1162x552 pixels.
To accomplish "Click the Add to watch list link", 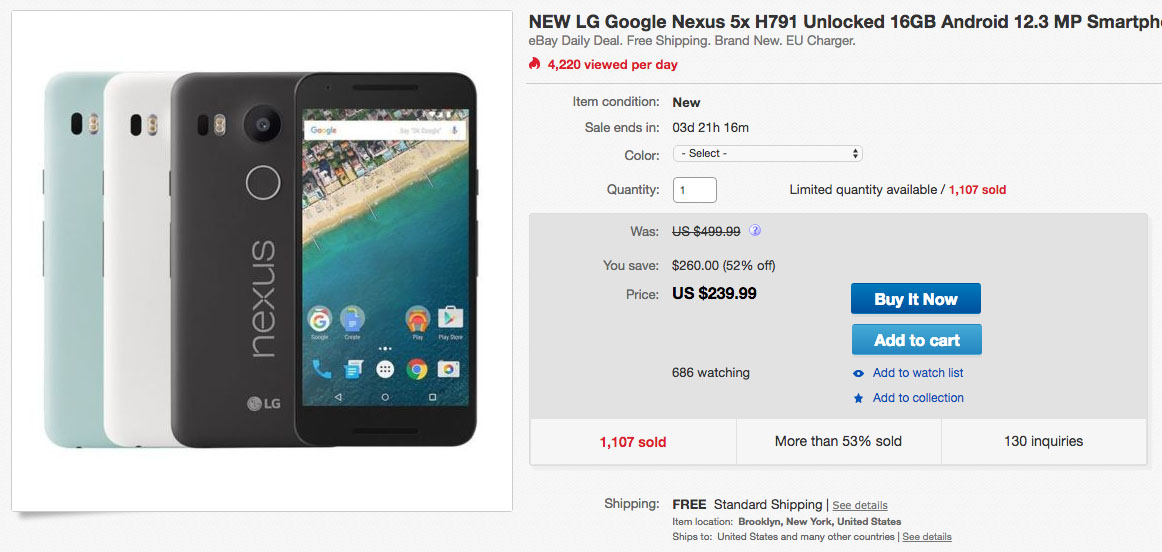I will (x=917, y=373).
